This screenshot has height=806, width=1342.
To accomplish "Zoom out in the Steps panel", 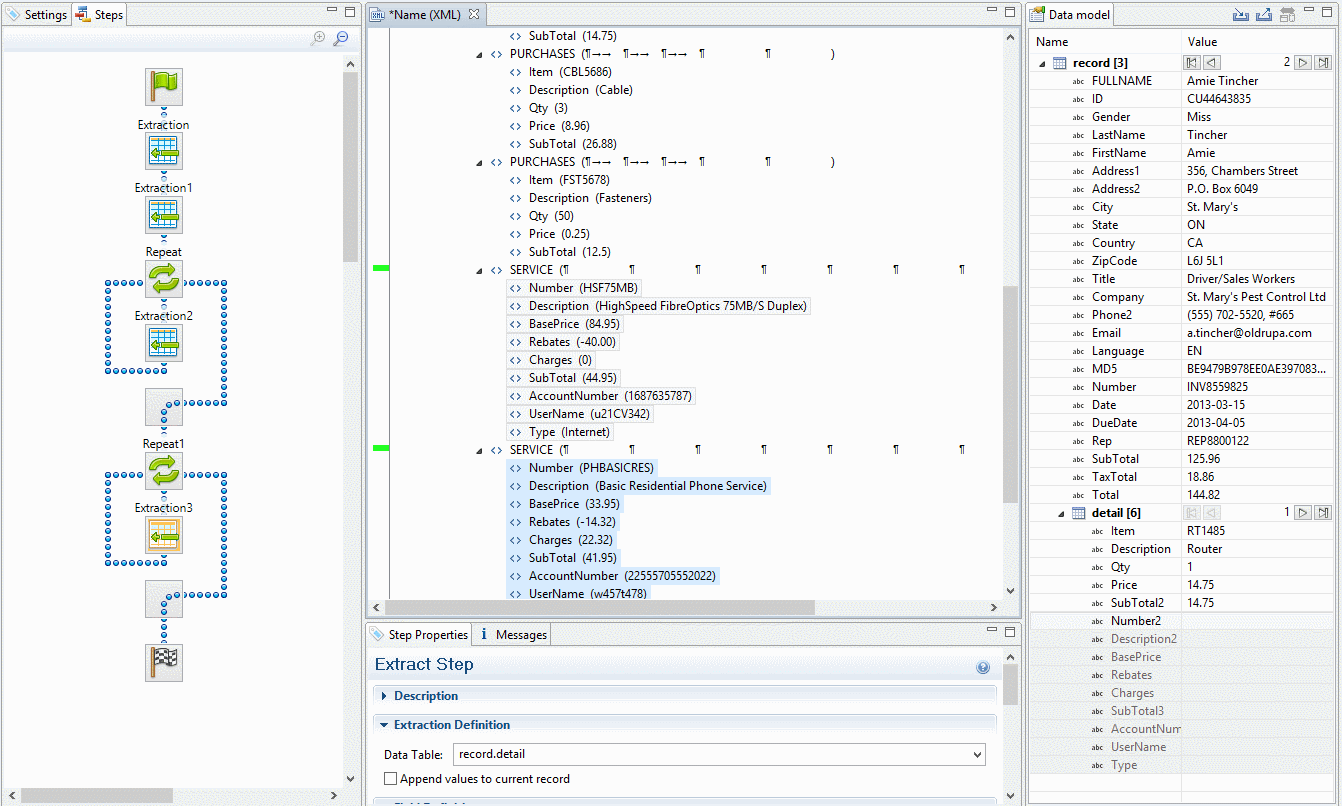I will click(x=341, y=38).
